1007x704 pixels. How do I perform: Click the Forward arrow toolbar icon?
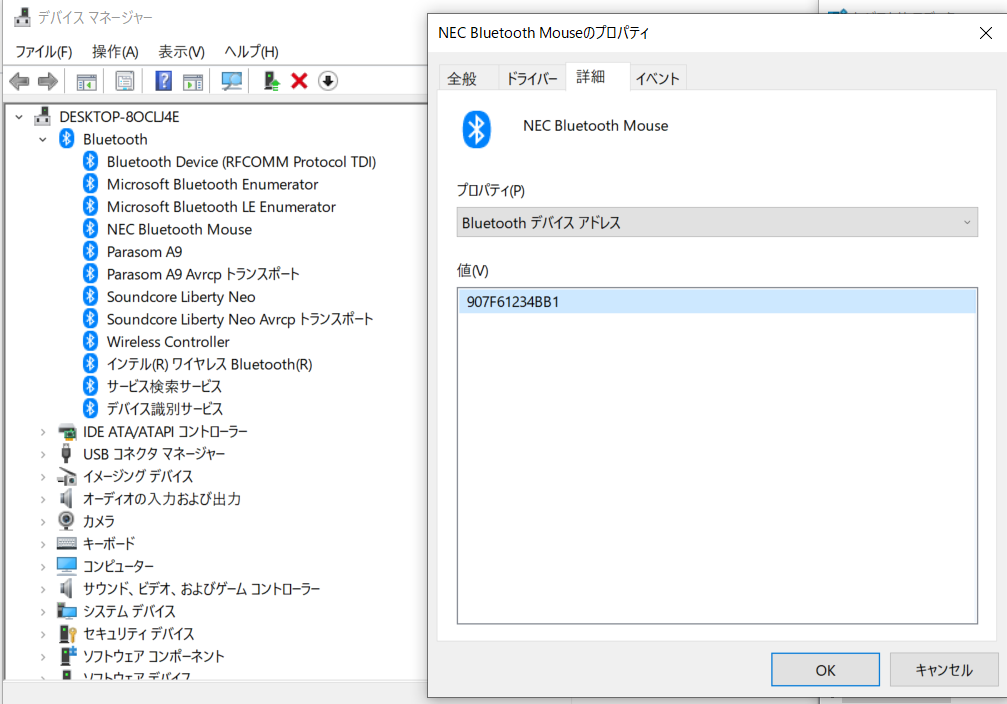pyautogui.click(x=48, y=81)
